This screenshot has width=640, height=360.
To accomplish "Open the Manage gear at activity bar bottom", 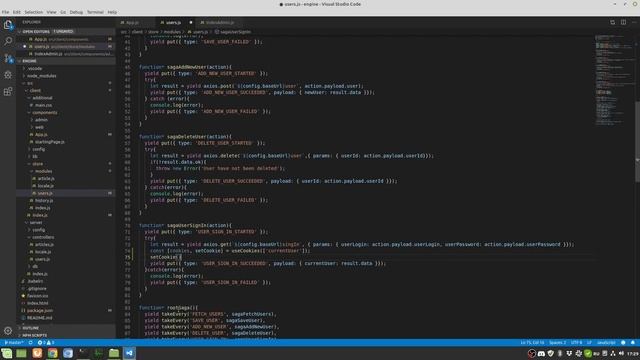I will point(8,331).
